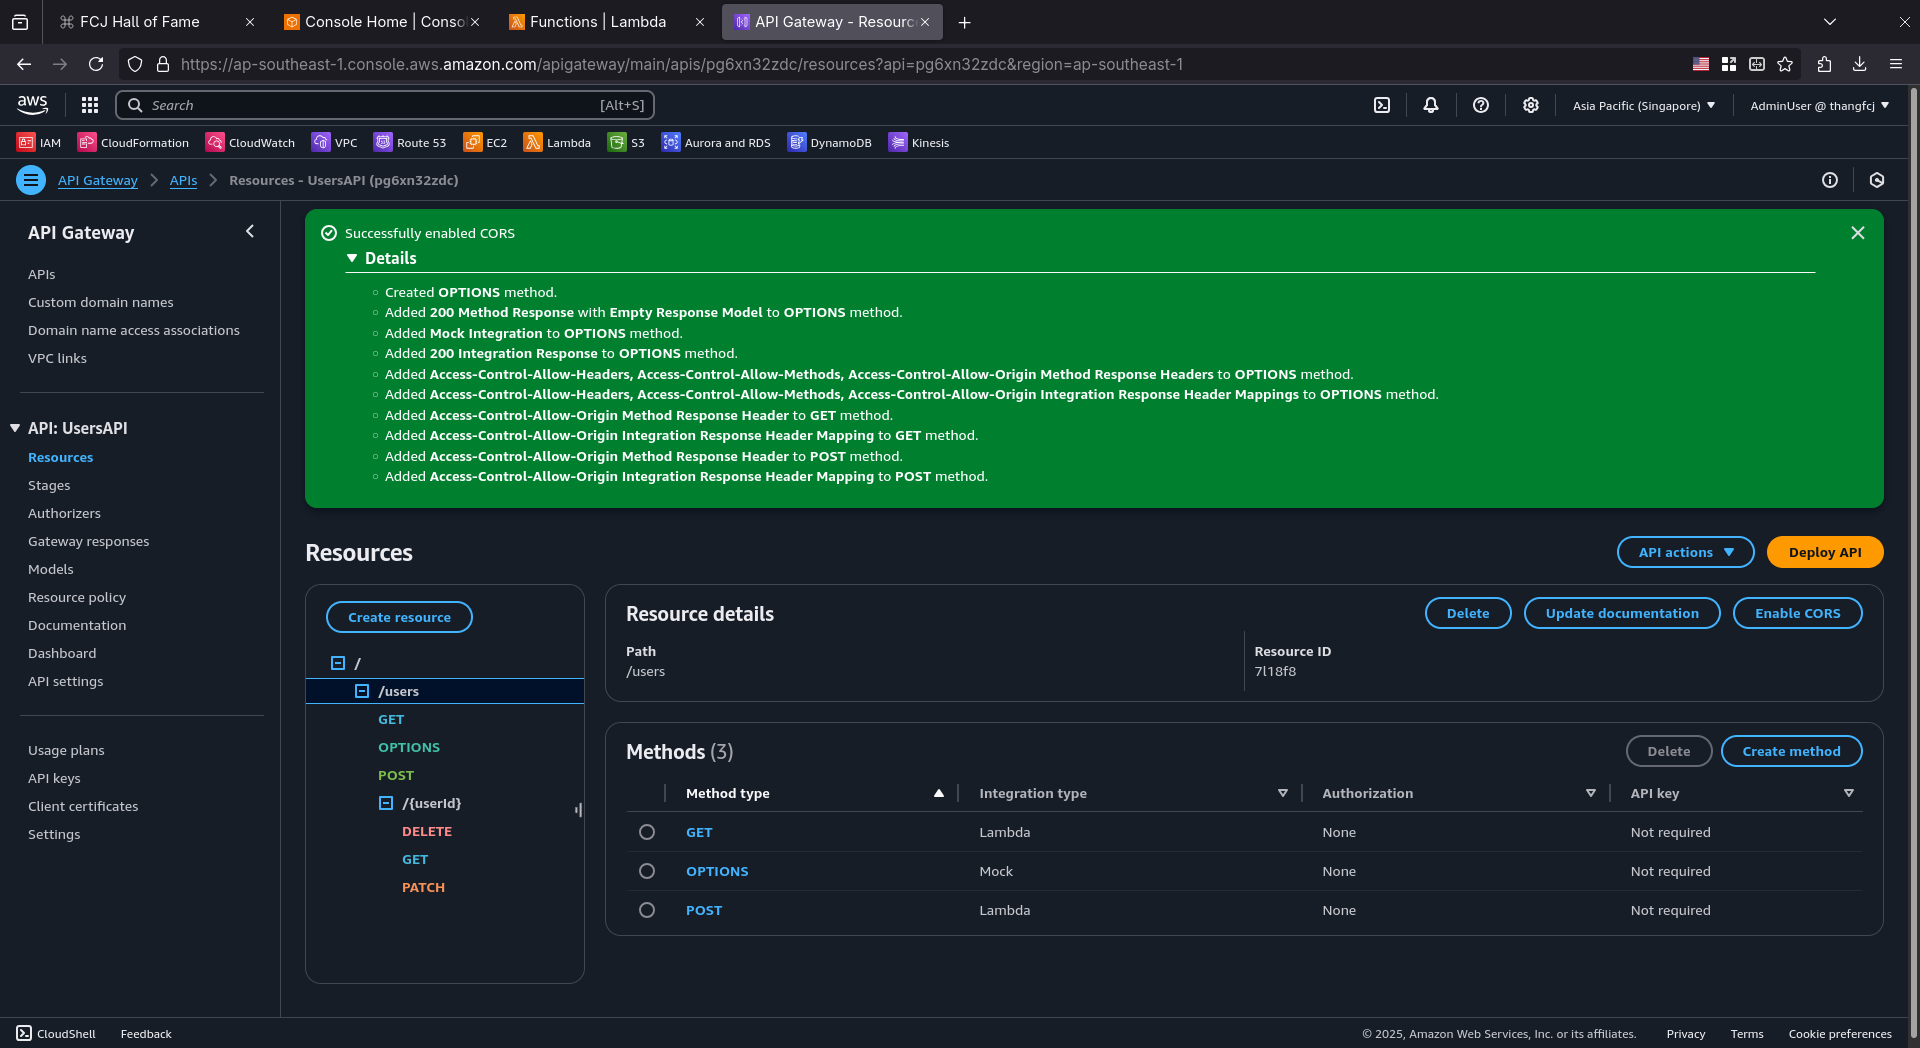Collapse the /{userId} resource node
The image size is (1920, 1048).
click(x=386, y=803)
